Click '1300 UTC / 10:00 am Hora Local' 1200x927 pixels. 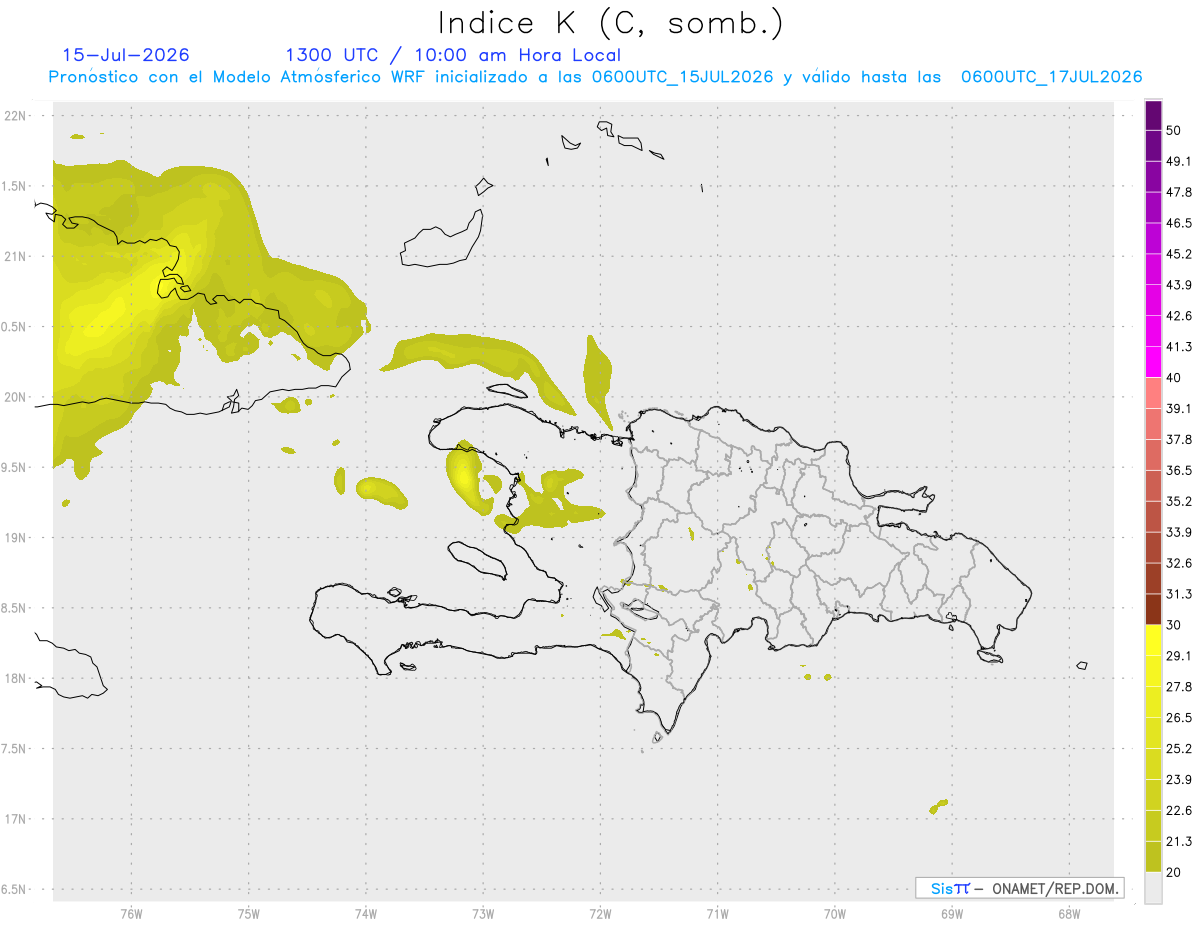point(453,55)
